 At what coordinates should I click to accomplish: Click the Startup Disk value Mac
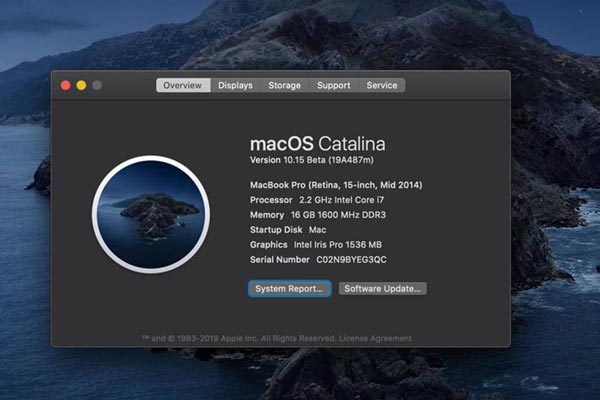317,230
